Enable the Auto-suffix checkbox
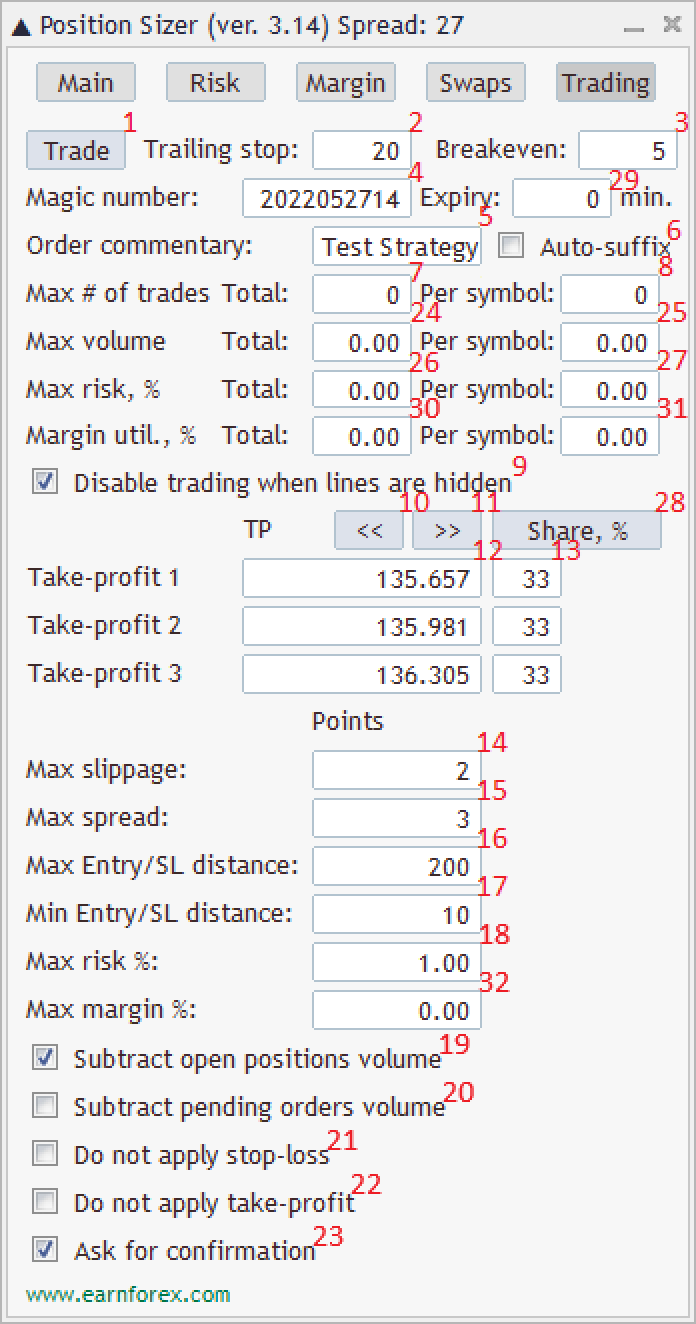The width and height of the screenshot is (696, 1324). [511, 245]
